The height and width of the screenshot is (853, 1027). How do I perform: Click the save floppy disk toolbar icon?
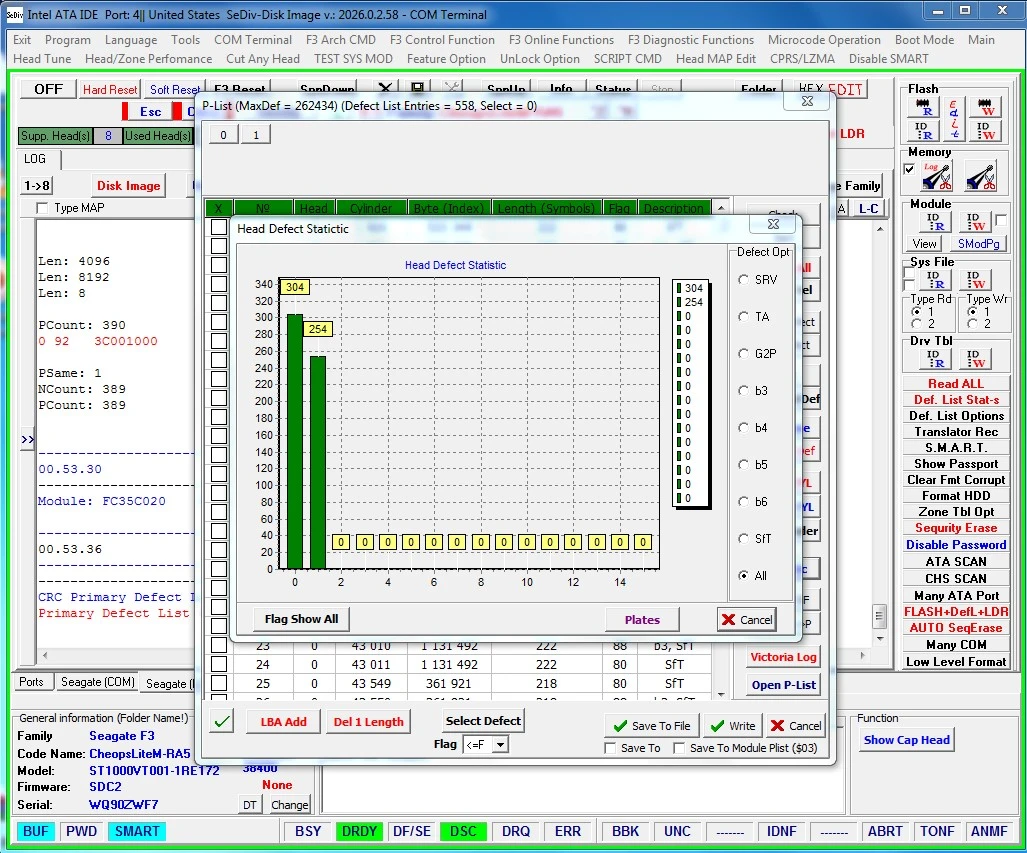click(x=417, y=87)
